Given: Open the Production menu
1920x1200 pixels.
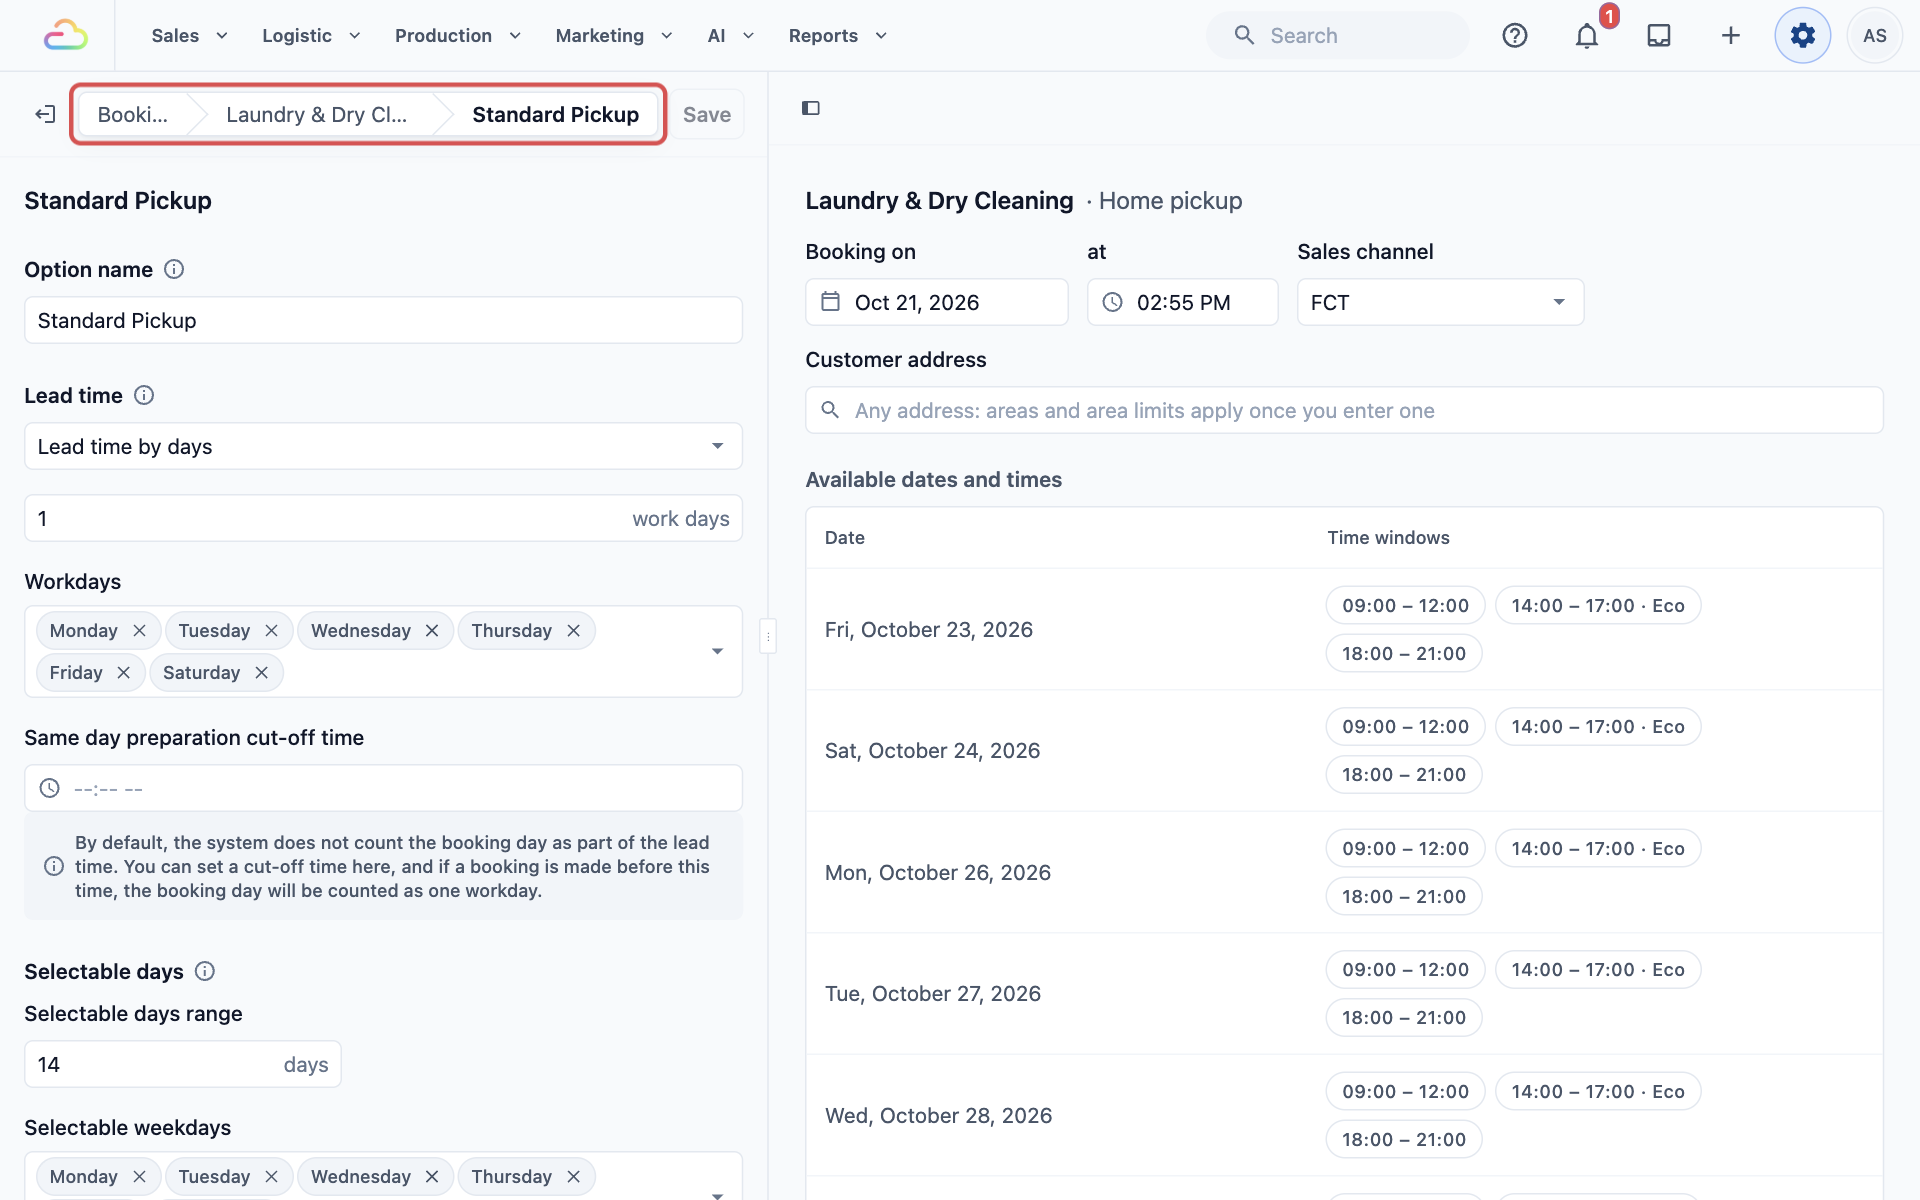Looking at the screenshot, I should tap(458, 35).
